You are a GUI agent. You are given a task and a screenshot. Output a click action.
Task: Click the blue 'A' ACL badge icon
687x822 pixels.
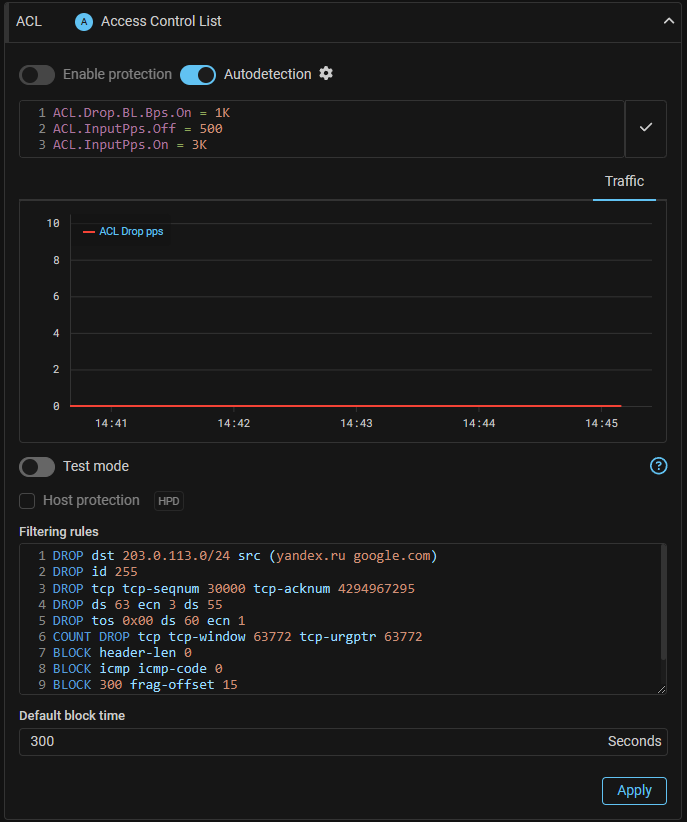[84, 21]
